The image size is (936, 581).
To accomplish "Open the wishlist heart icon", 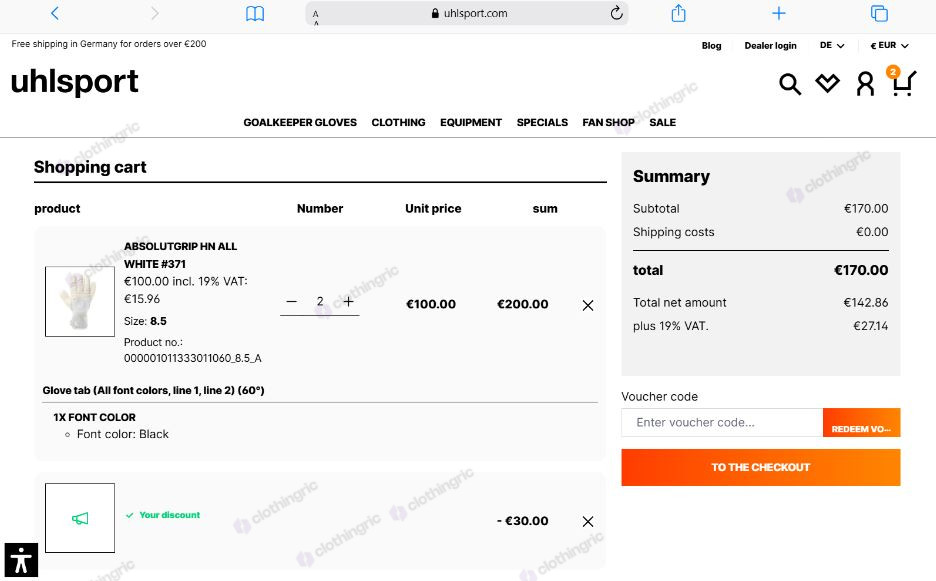I will coord(827,84).
